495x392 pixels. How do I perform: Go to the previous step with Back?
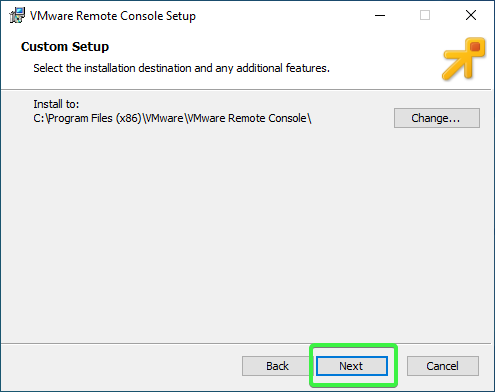point(277,366)
